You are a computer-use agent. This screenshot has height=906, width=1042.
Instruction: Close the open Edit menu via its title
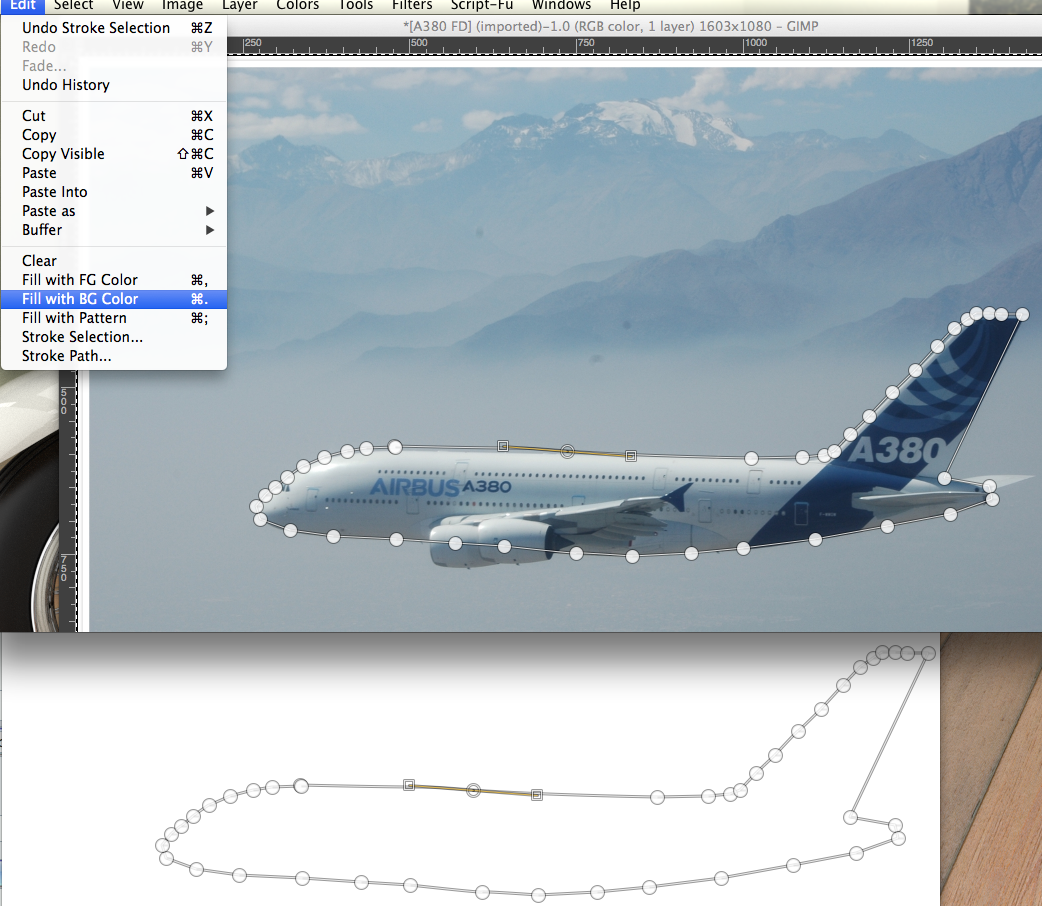coord(23,5)
